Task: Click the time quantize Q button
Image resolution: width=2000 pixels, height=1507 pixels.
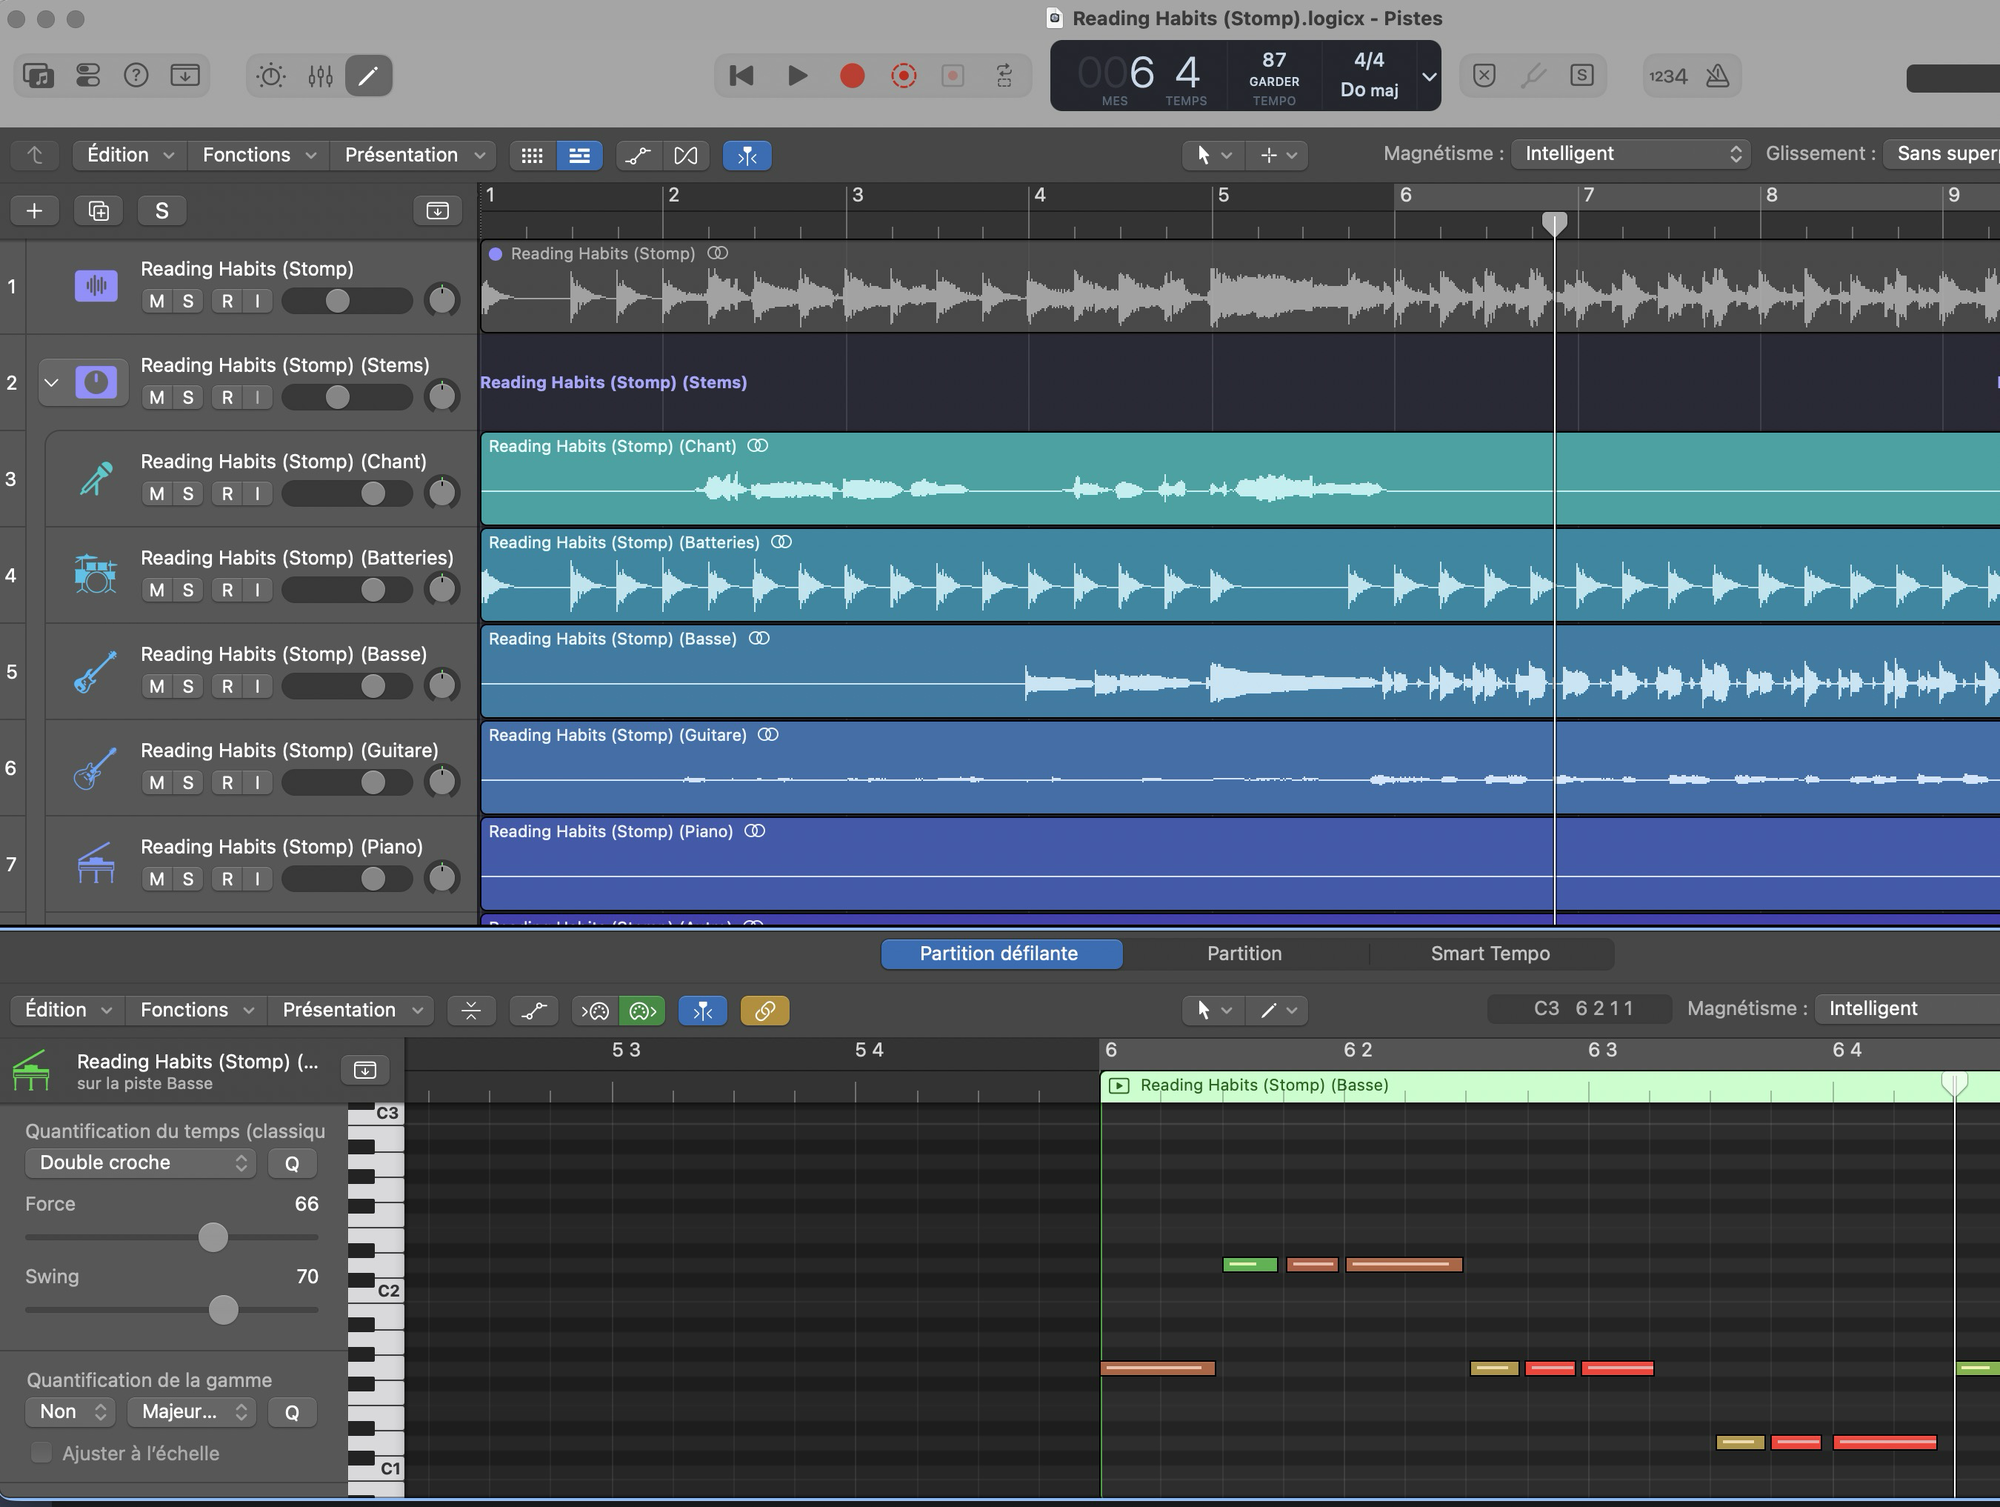Action: point(292,1163)
